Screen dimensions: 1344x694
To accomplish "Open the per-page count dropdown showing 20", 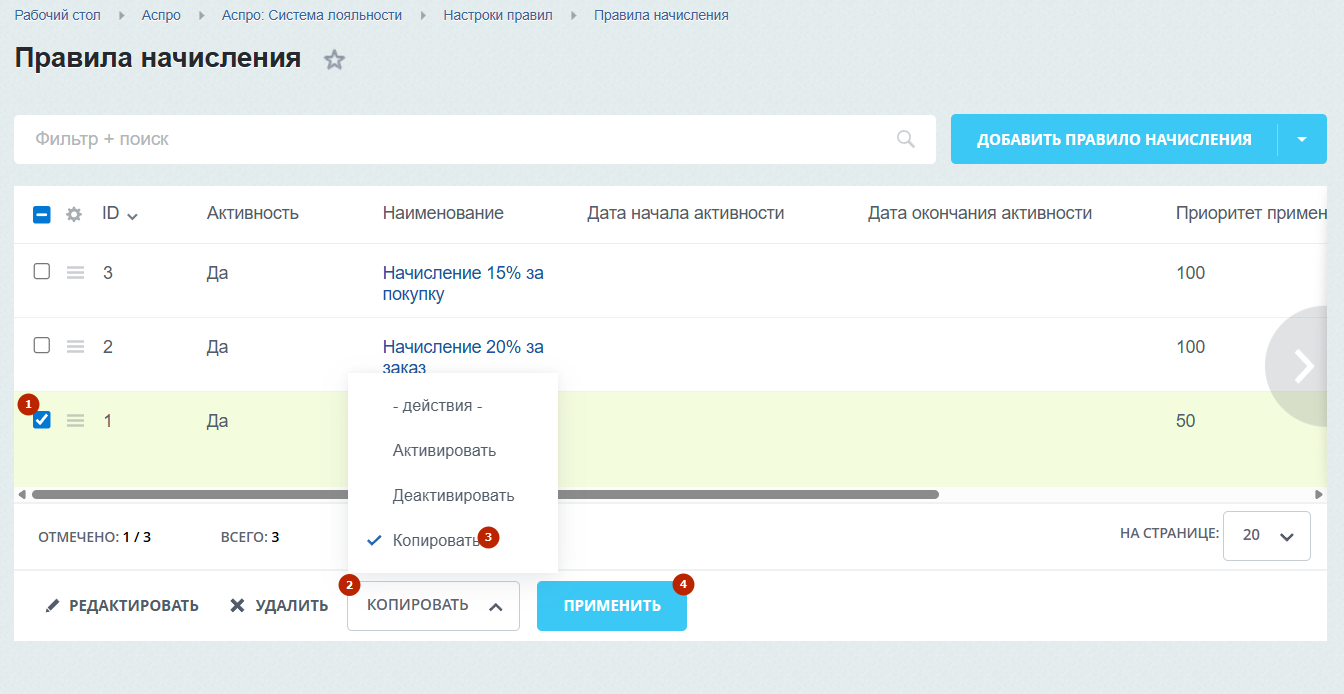I will [1266, 535].
